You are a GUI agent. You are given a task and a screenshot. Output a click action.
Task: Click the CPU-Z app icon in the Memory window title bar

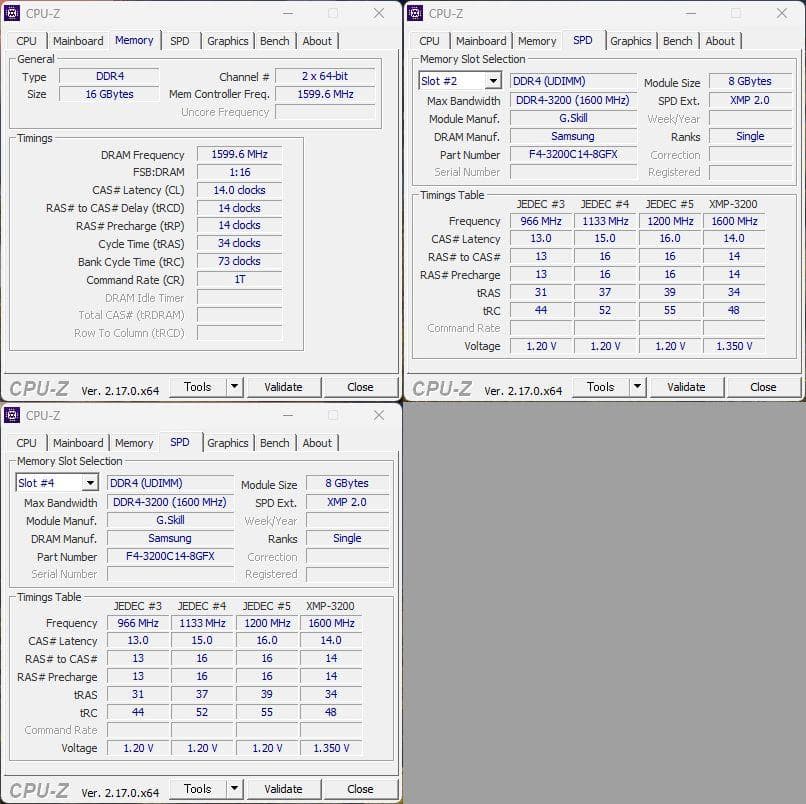pos(13,13)
